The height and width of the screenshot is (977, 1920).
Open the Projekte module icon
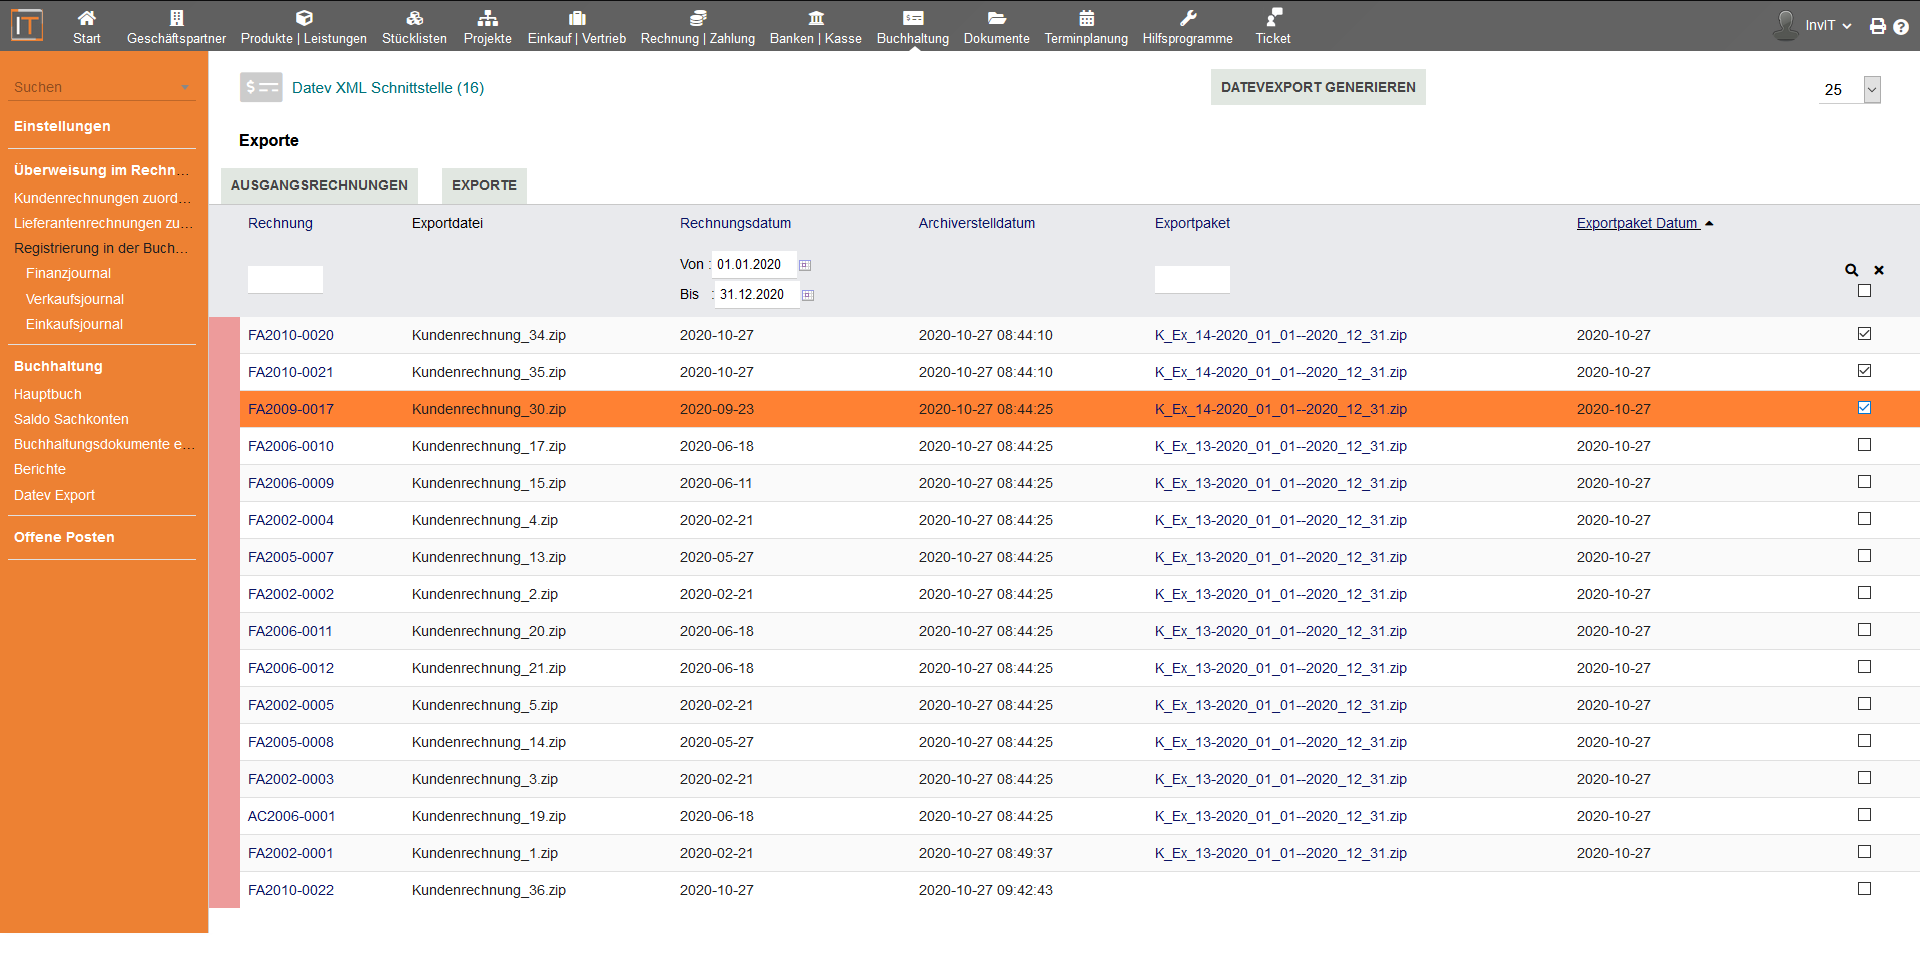487,18
